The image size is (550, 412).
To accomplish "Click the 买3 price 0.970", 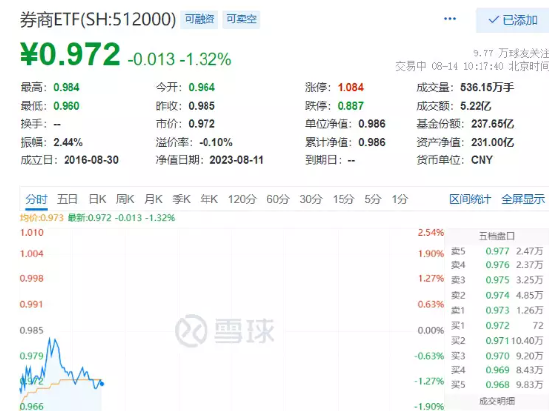I will pos(497,356).
